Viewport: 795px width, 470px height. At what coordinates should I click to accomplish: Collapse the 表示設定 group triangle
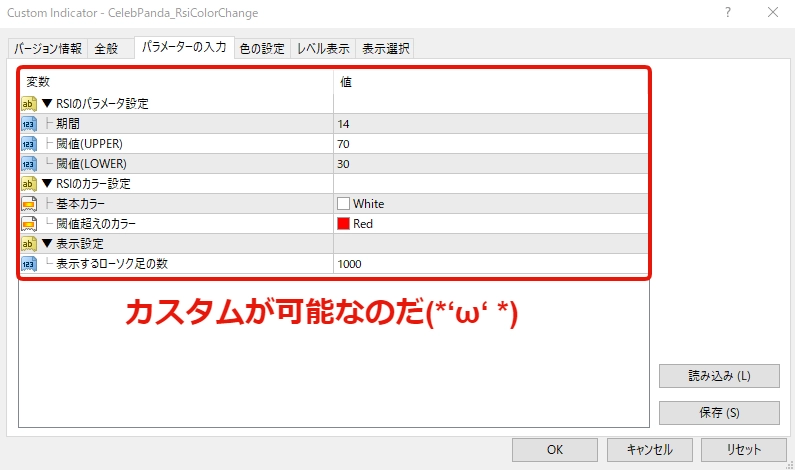click(x=47, y=243)
